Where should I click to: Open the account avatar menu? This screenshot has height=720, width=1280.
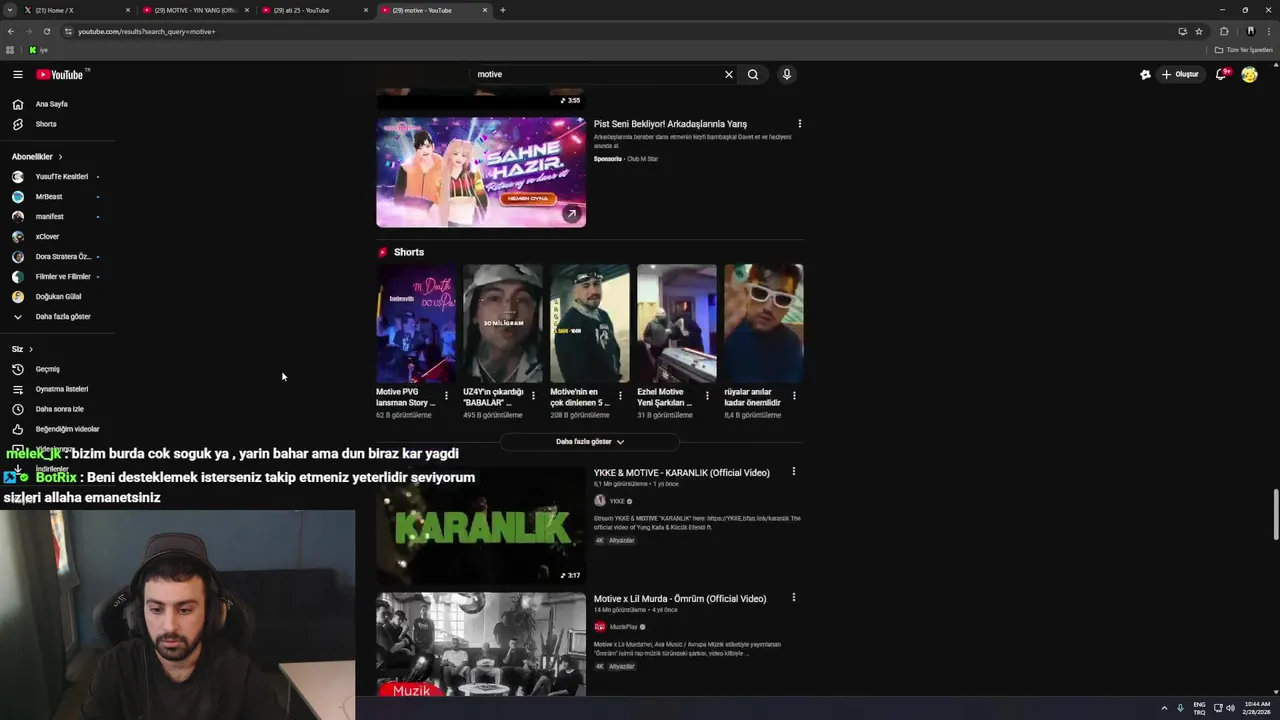point(1249,74)
